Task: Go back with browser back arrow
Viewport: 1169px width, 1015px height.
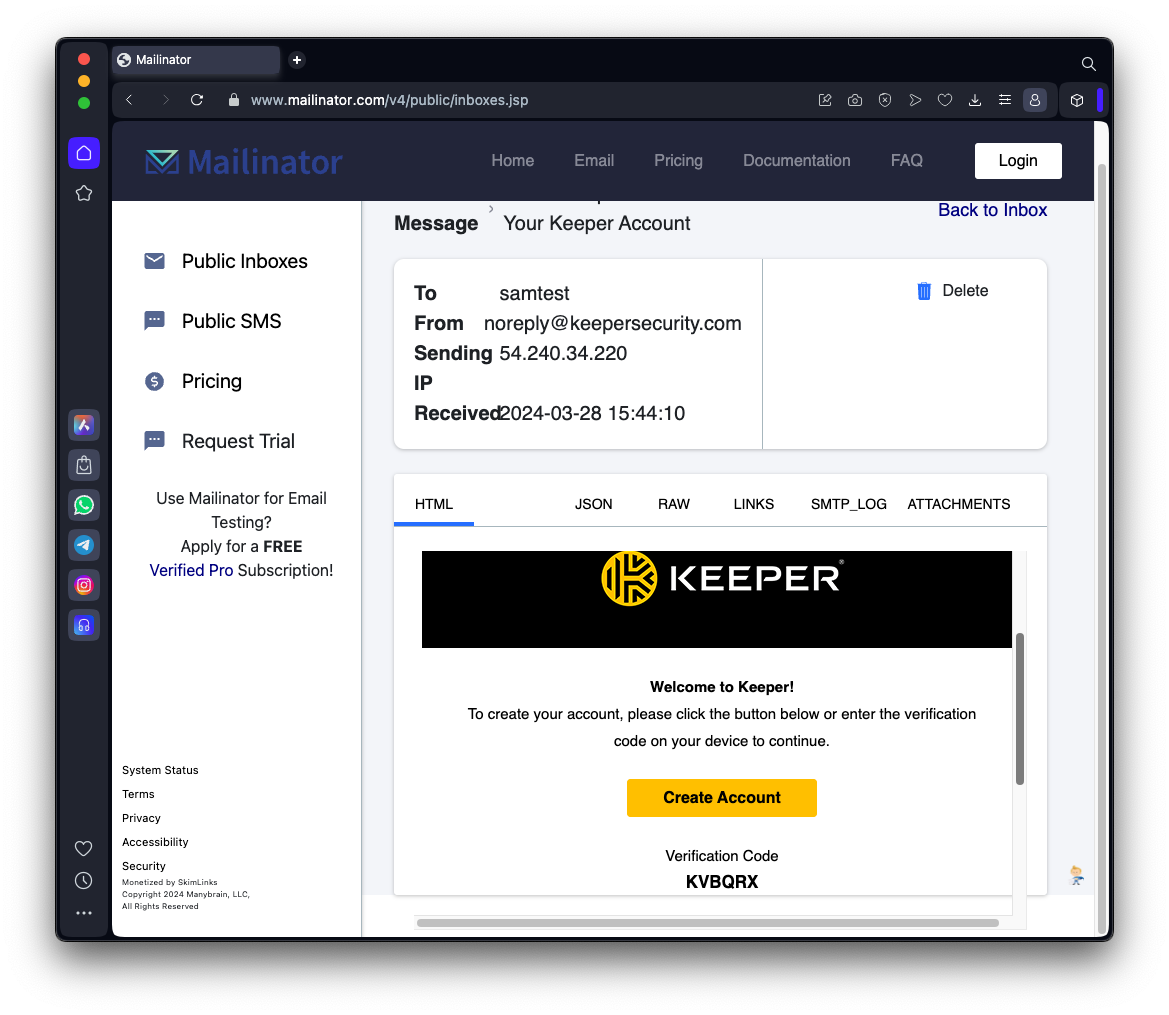Action: 129,100
